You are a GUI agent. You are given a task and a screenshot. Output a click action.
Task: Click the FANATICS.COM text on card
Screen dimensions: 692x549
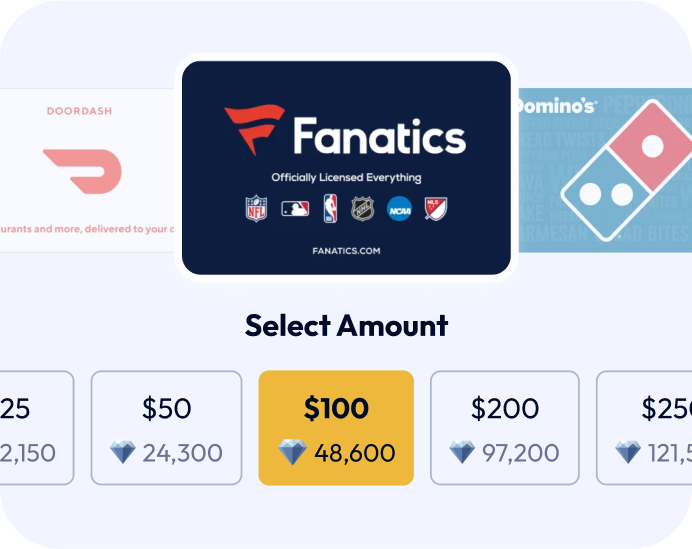(346, 251)
